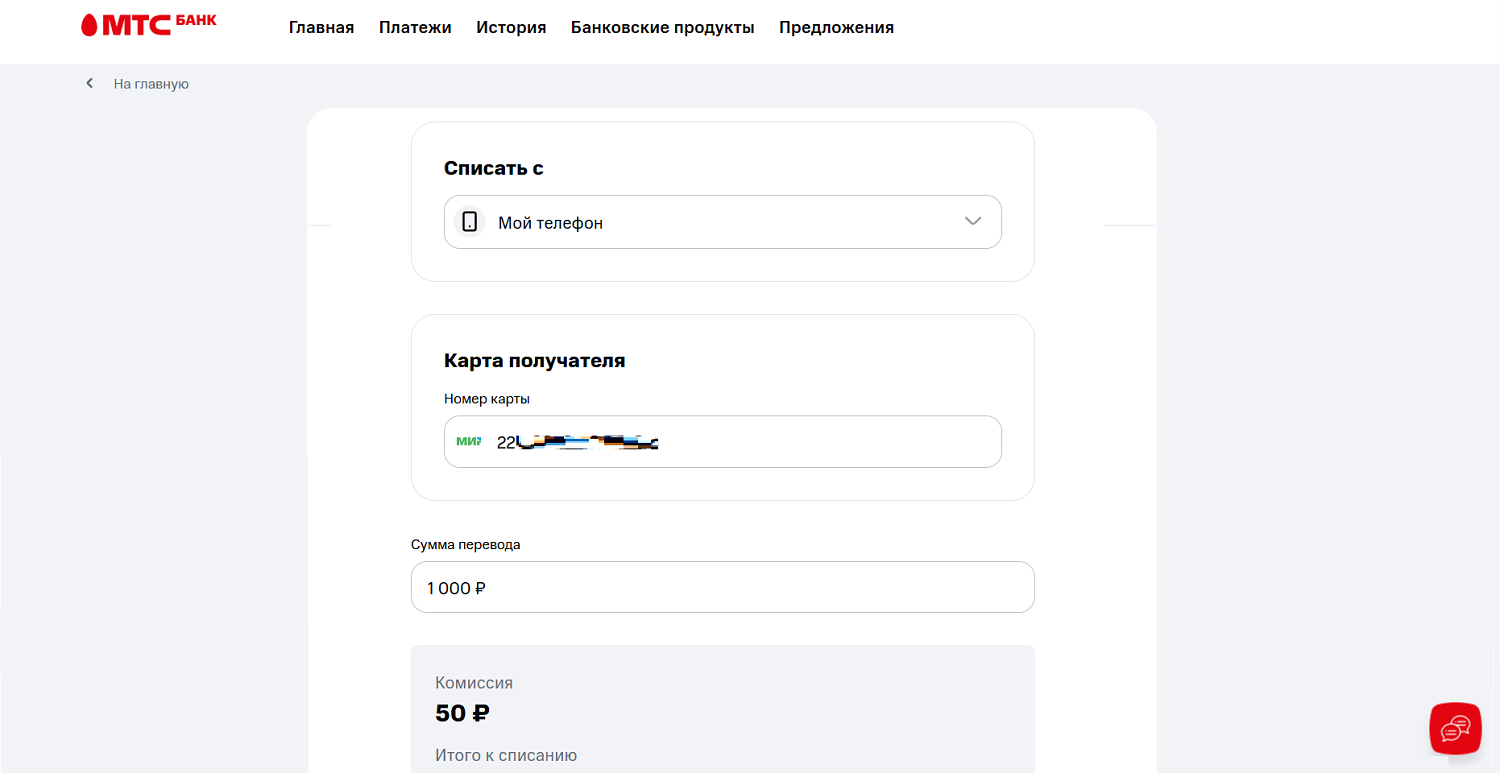This screenshot has height=773, width=1500.
Task: Click the "На главную" link
Action: pyautogui.click(x=150, y=83)
